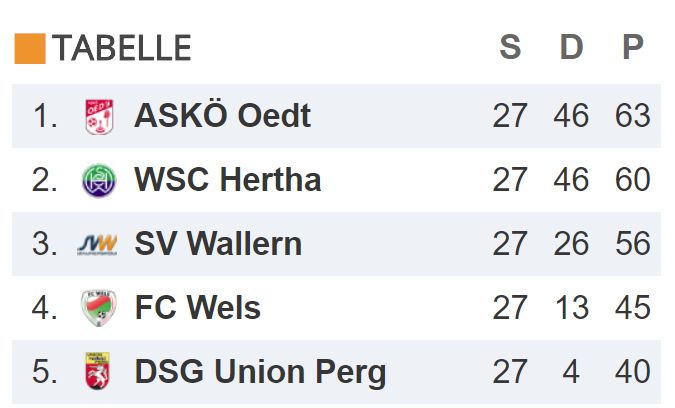This screenshot has height=408, width=675.
Task: Click the P column header
Action: pyautogui.click(x=632, y=47)
